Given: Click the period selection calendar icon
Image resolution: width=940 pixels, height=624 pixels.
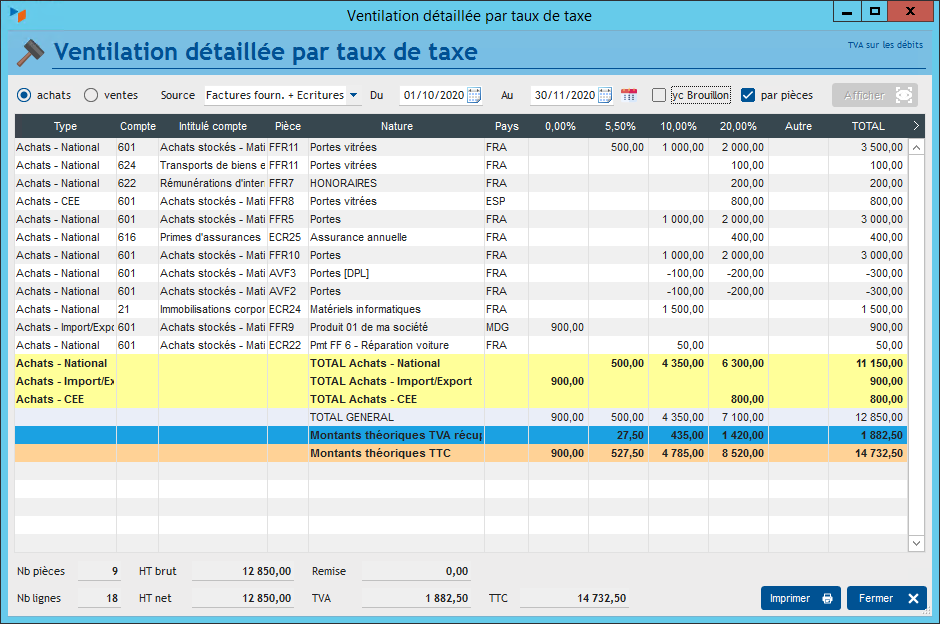Looking at the screenshot, I should 629,95.
